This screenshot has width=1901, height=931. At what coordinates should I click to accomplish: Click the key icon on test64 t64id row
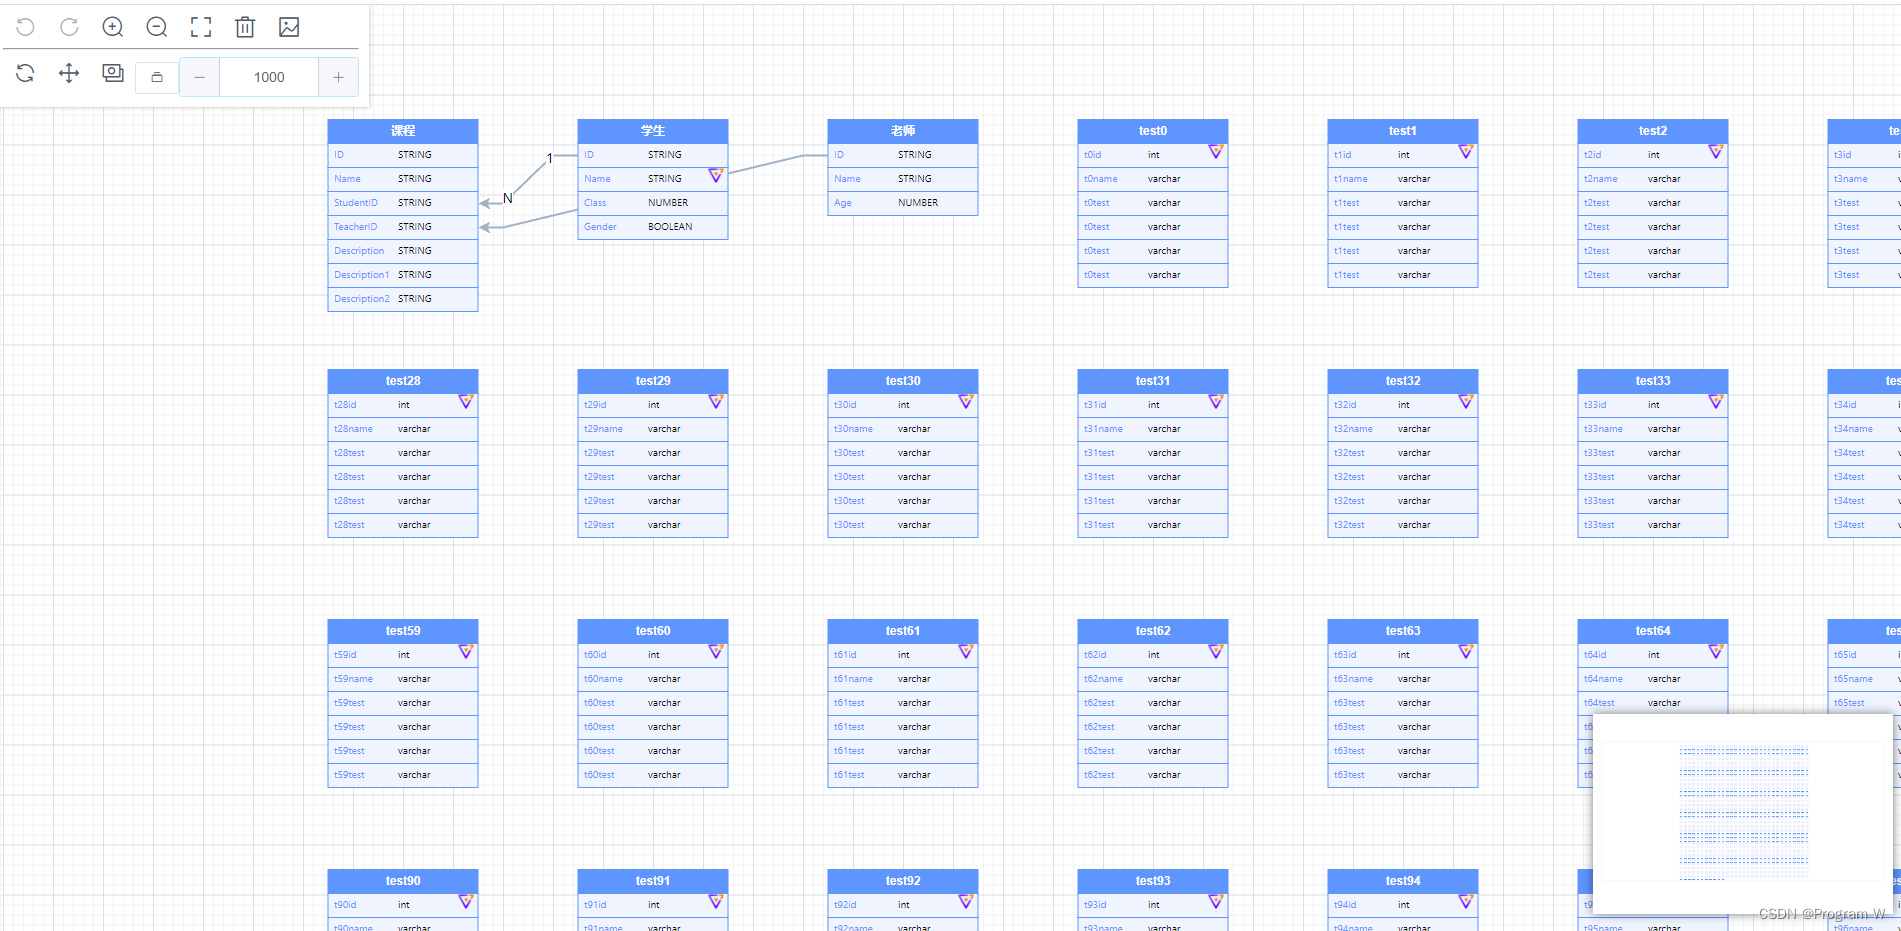point(1716,652)
